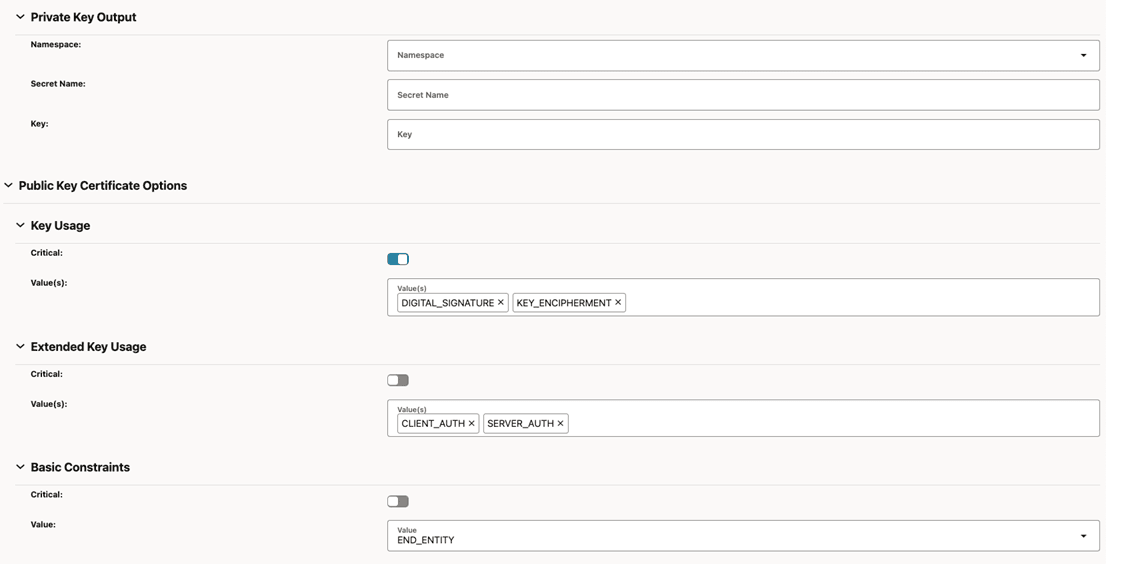1128x569 pixels.
Task: Collapse Public Key Certificate Options section
Action: [9, 185]
